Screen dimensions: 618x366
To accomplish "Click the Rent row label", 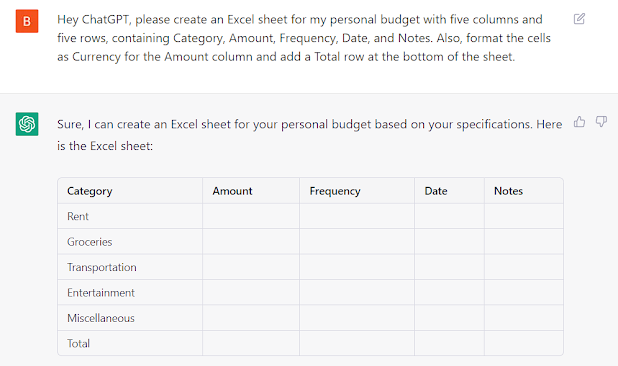I will click(x=78, y=216).
